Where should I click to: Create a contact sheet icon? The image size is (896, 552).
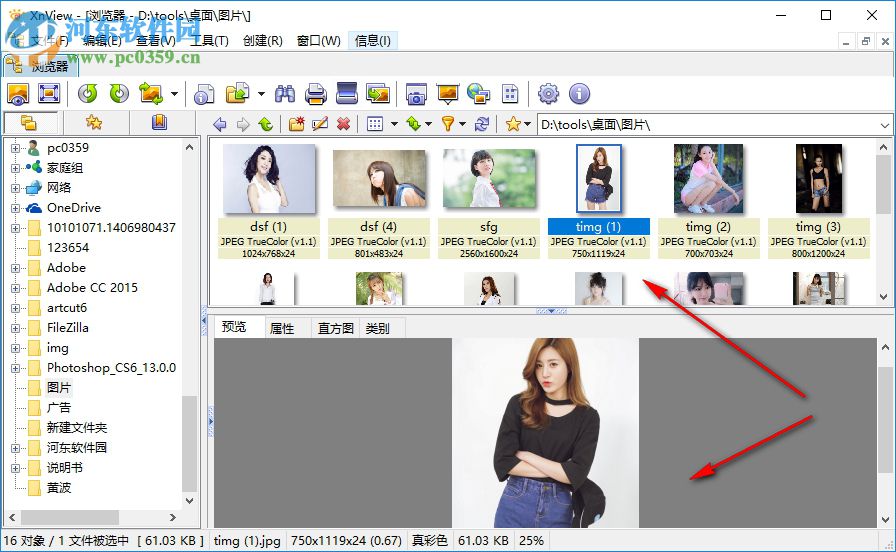(510, 94)
